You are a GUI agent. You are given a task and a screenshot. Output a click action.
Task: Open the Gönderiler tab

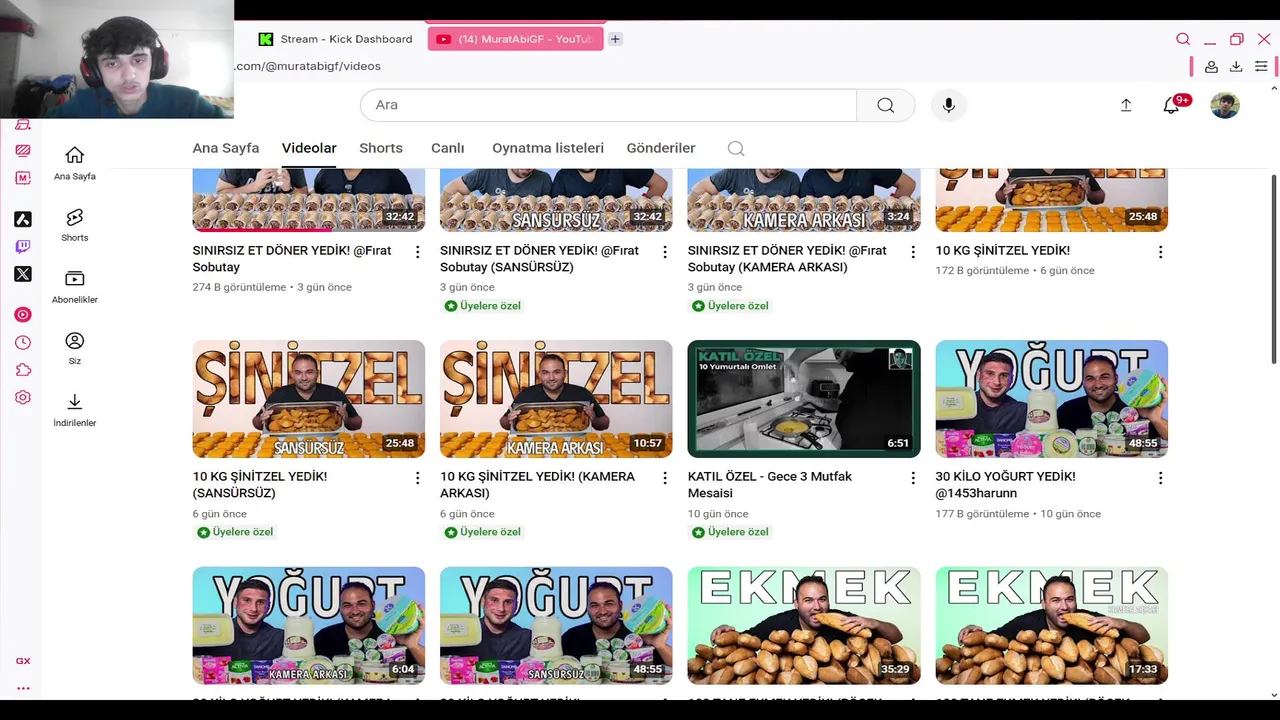coord(661,148)
